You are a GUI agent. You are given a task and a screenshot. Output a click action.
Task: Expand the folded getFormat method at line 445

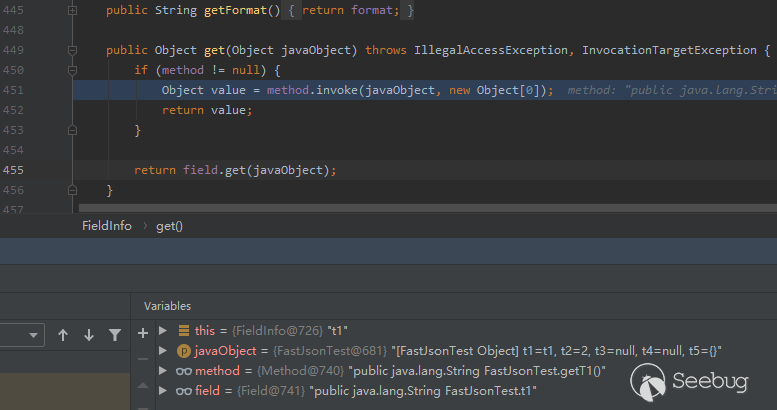coord(72,10)
